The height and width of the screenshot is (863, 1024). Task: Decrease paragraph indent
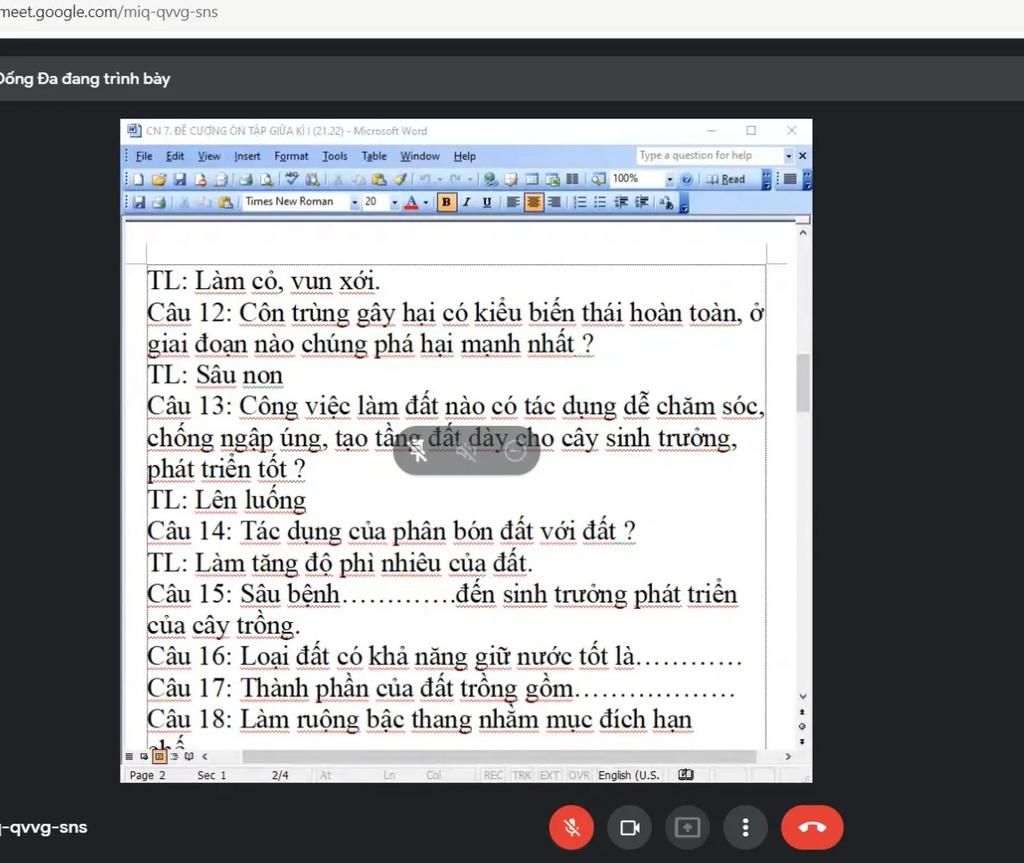point(621,202)
